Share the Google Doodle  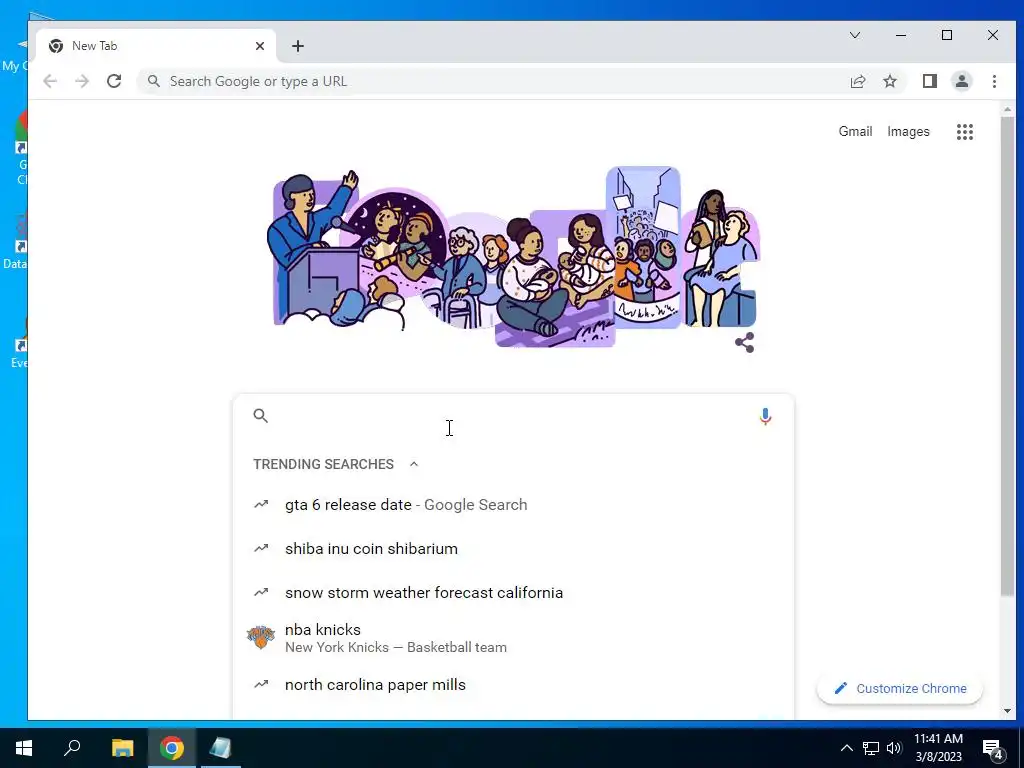pyautogui.click(x=744, y=342)
